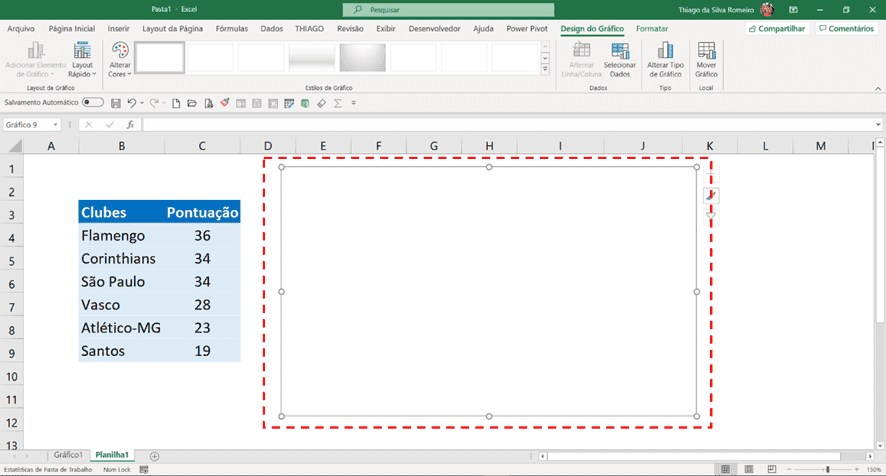Screen dimensions: 886x476
Task: Select the gray gradient chart style thumbnail
Action: pos(363,58)
